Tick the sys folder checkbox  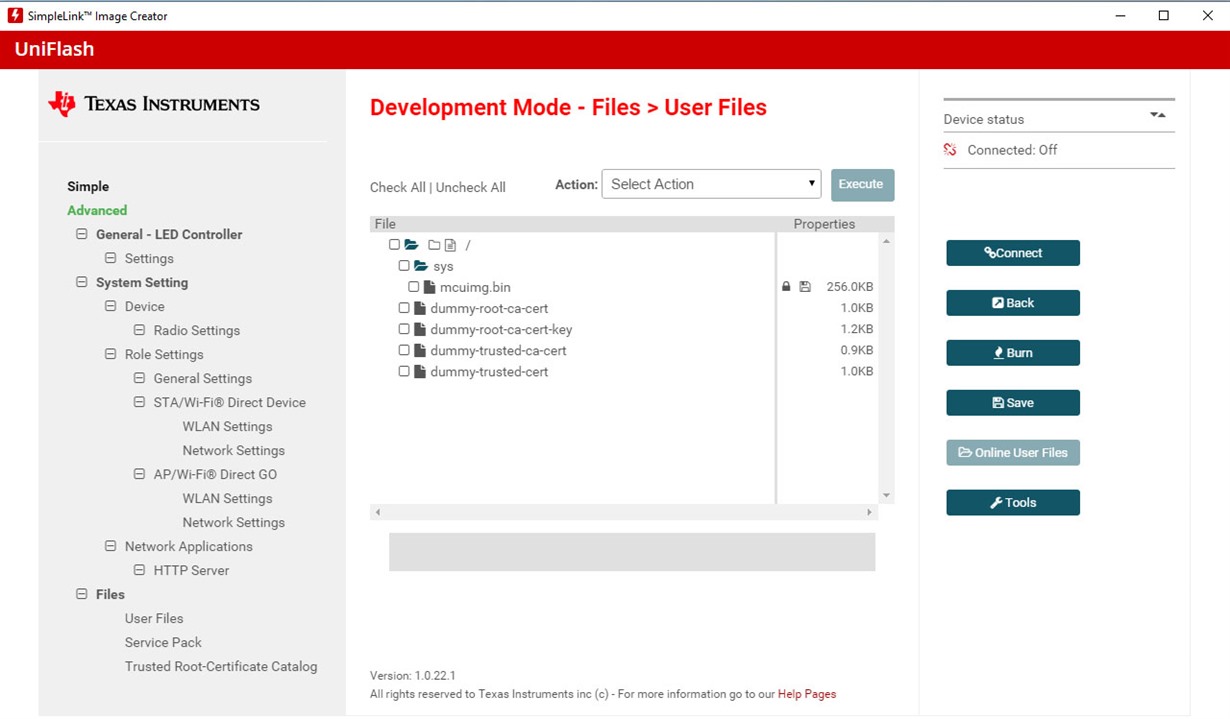click(x=404, y=266)
